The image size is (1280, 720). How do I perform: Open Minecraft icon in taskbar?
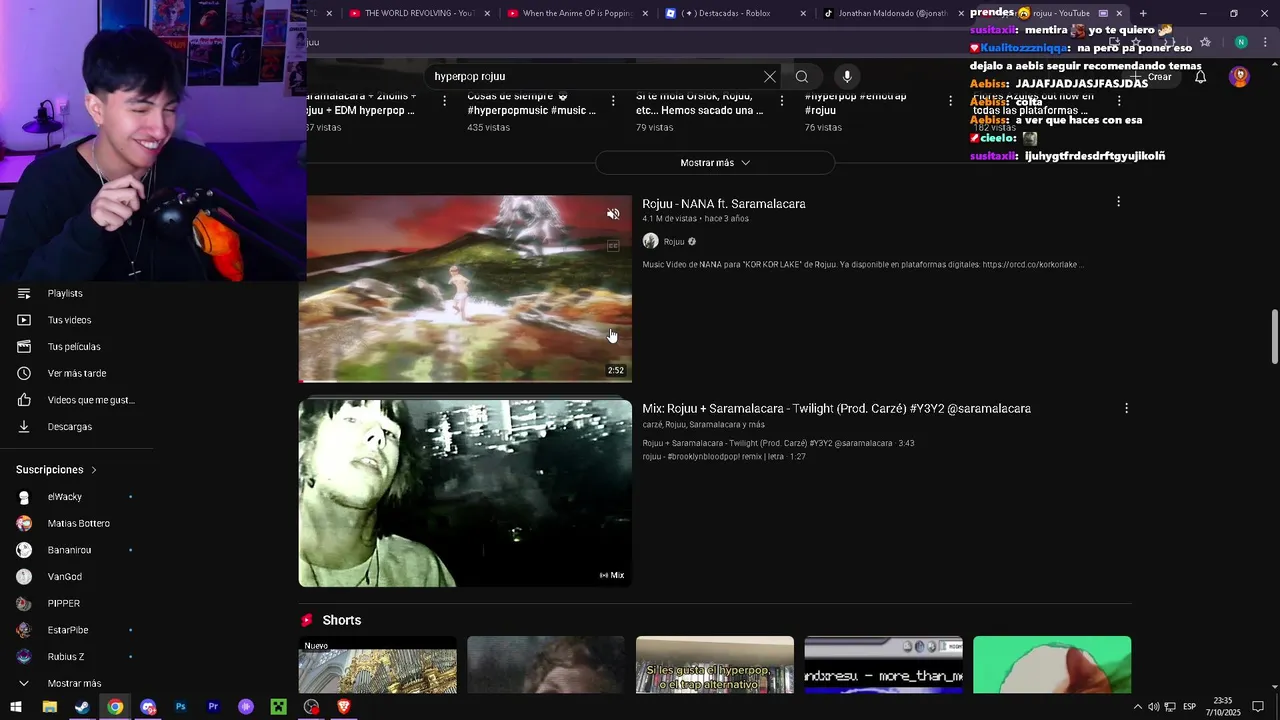(x=278, y=707)
